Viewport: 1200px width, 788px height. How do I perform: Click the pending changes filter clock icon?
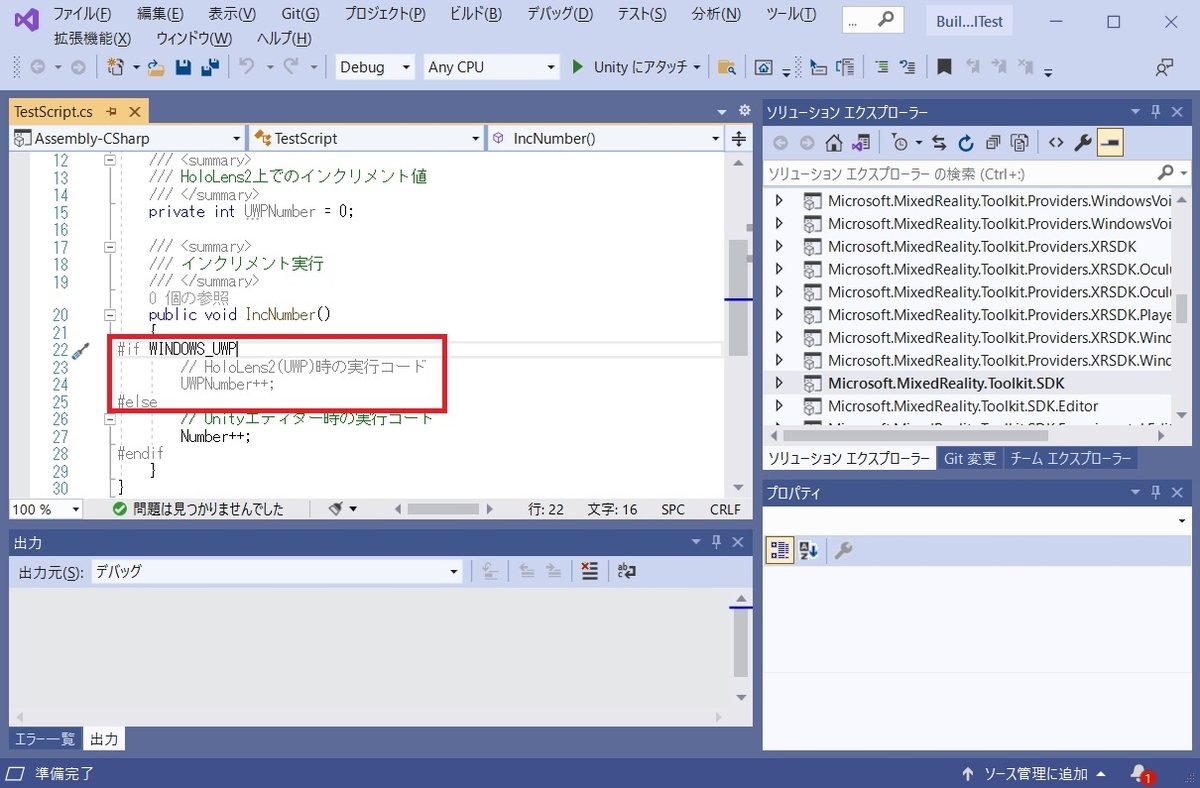pos(899,143)
